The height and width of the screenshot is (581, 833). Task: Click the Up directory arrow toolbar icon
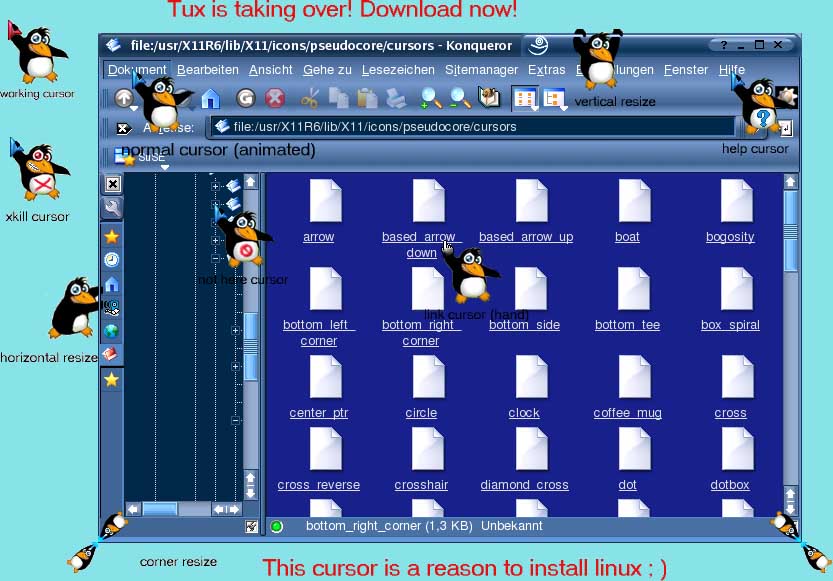tap(124, 98)
